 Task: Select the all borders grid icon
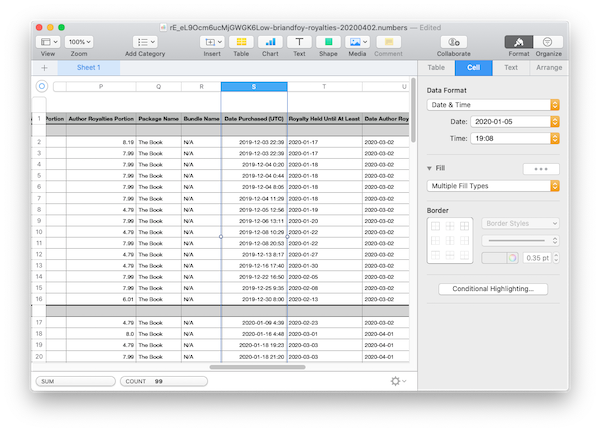pyautogui.click(x=465, y=226)
